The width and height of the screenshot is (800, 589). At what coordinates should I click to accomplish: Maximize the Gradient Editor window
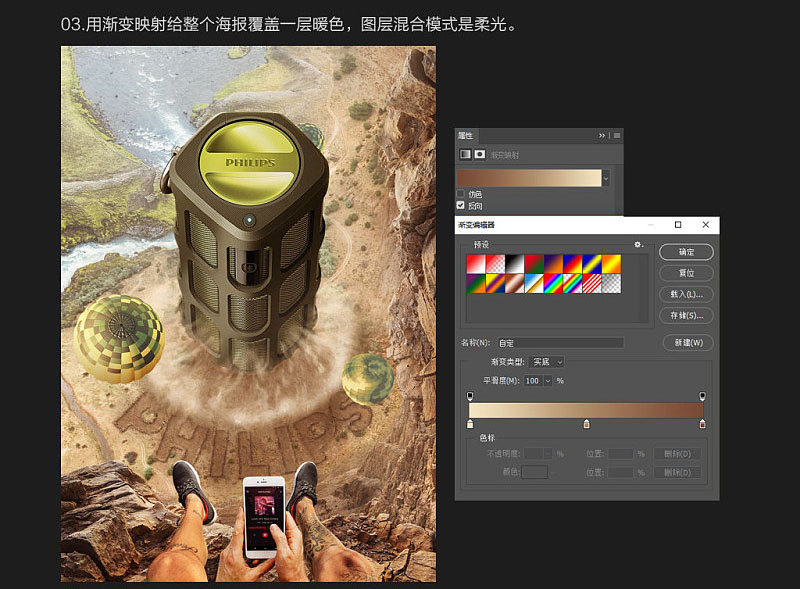pyautogui.click(x=678, y=225)
